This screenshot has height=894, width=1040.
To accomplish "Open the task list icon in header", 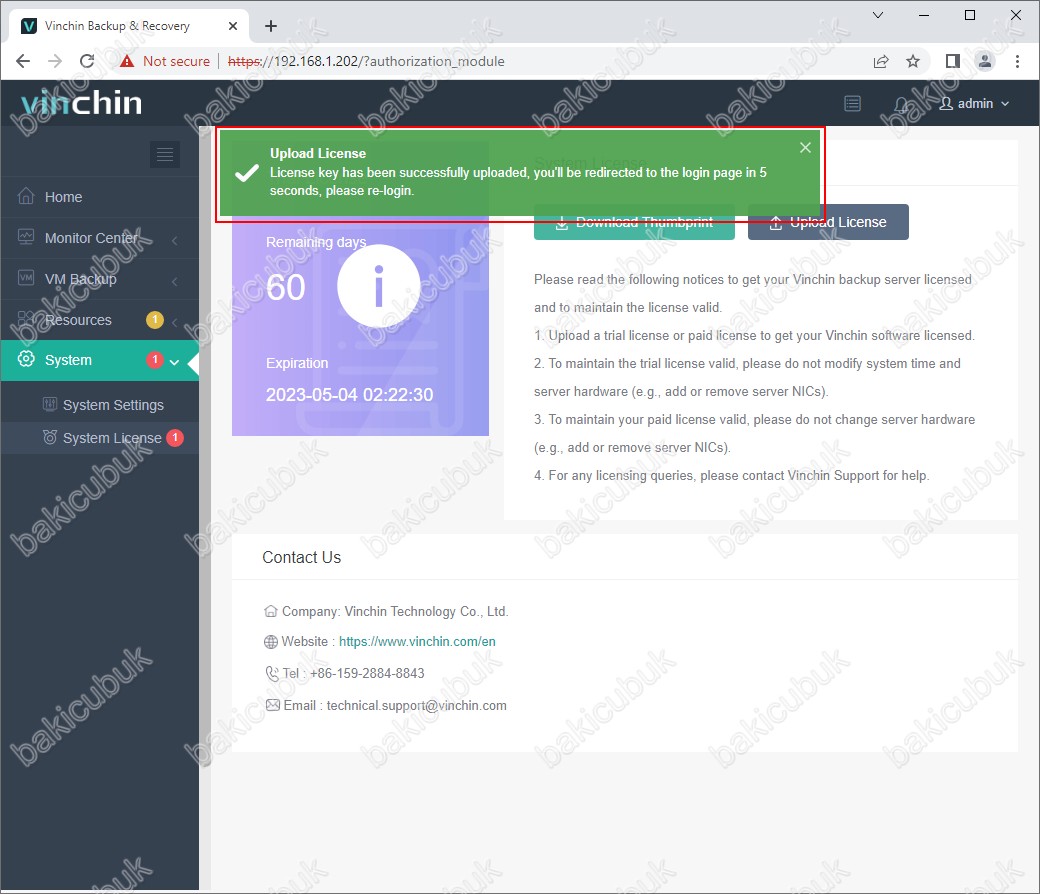I will pyautogui.click(x=852, y=103).
